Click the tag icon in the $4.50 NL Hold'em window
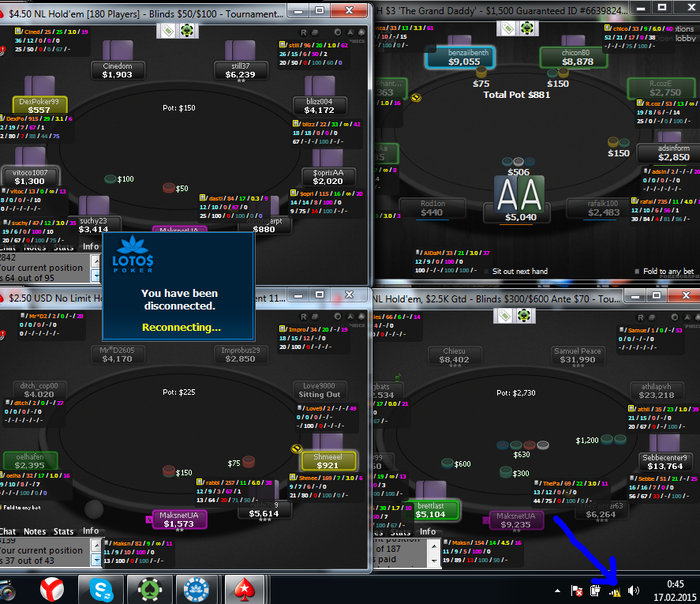This screenshot has width=700, height=604. tap(167, 30)
